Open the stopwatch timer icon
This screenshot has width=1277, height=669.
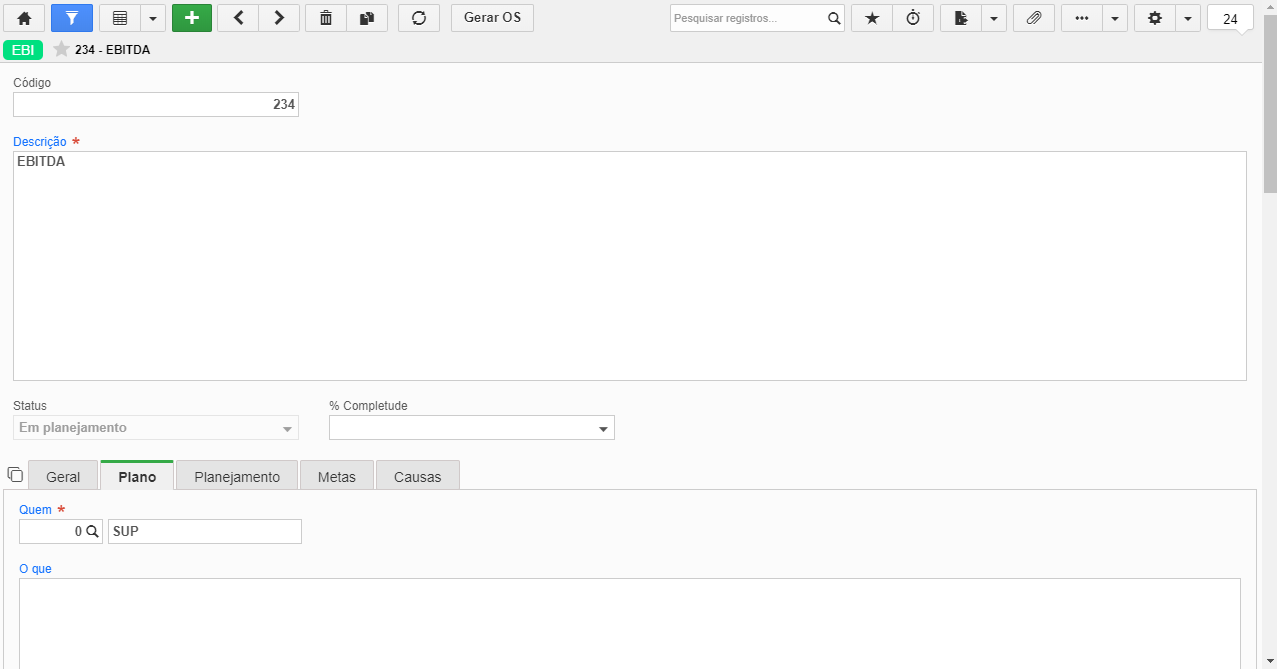pos(913,18)
